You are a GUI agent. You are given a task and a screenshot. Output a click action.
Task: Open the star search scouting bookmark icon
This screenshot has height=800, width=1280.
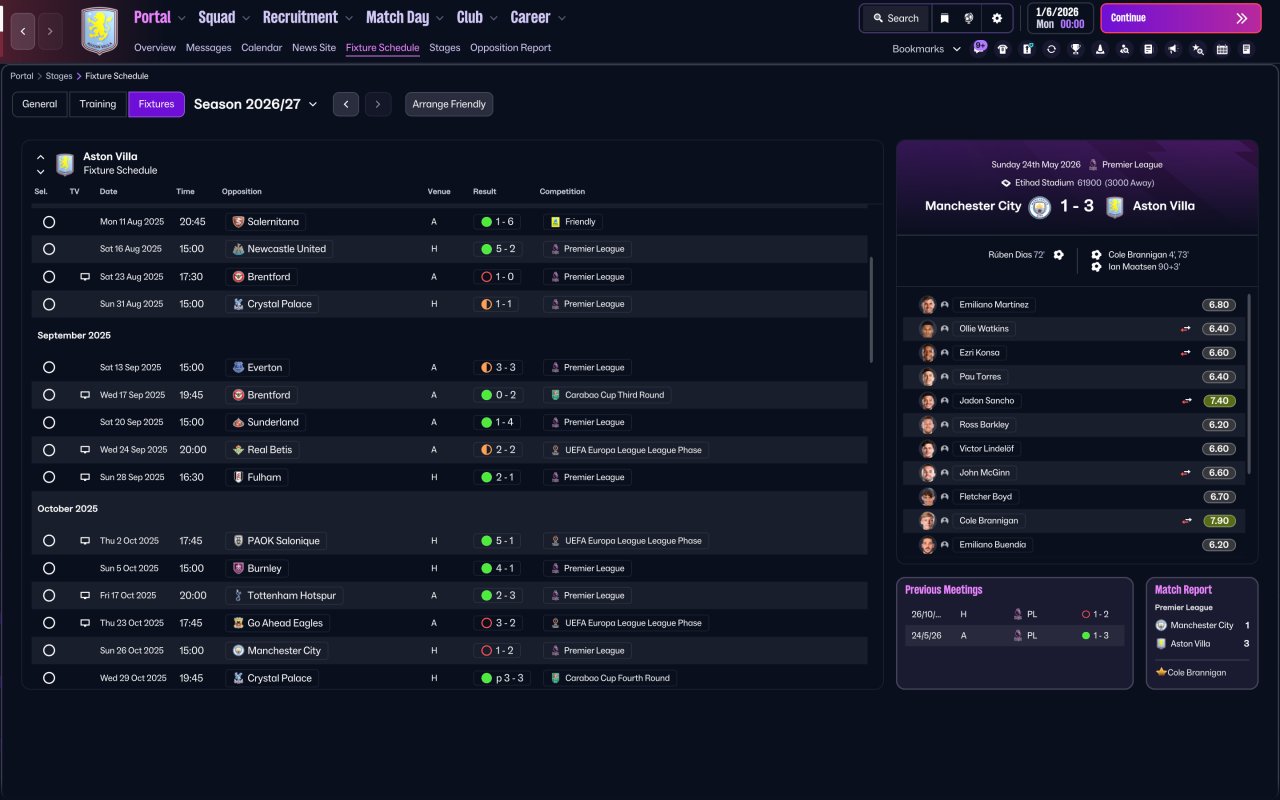point(1198,49)
